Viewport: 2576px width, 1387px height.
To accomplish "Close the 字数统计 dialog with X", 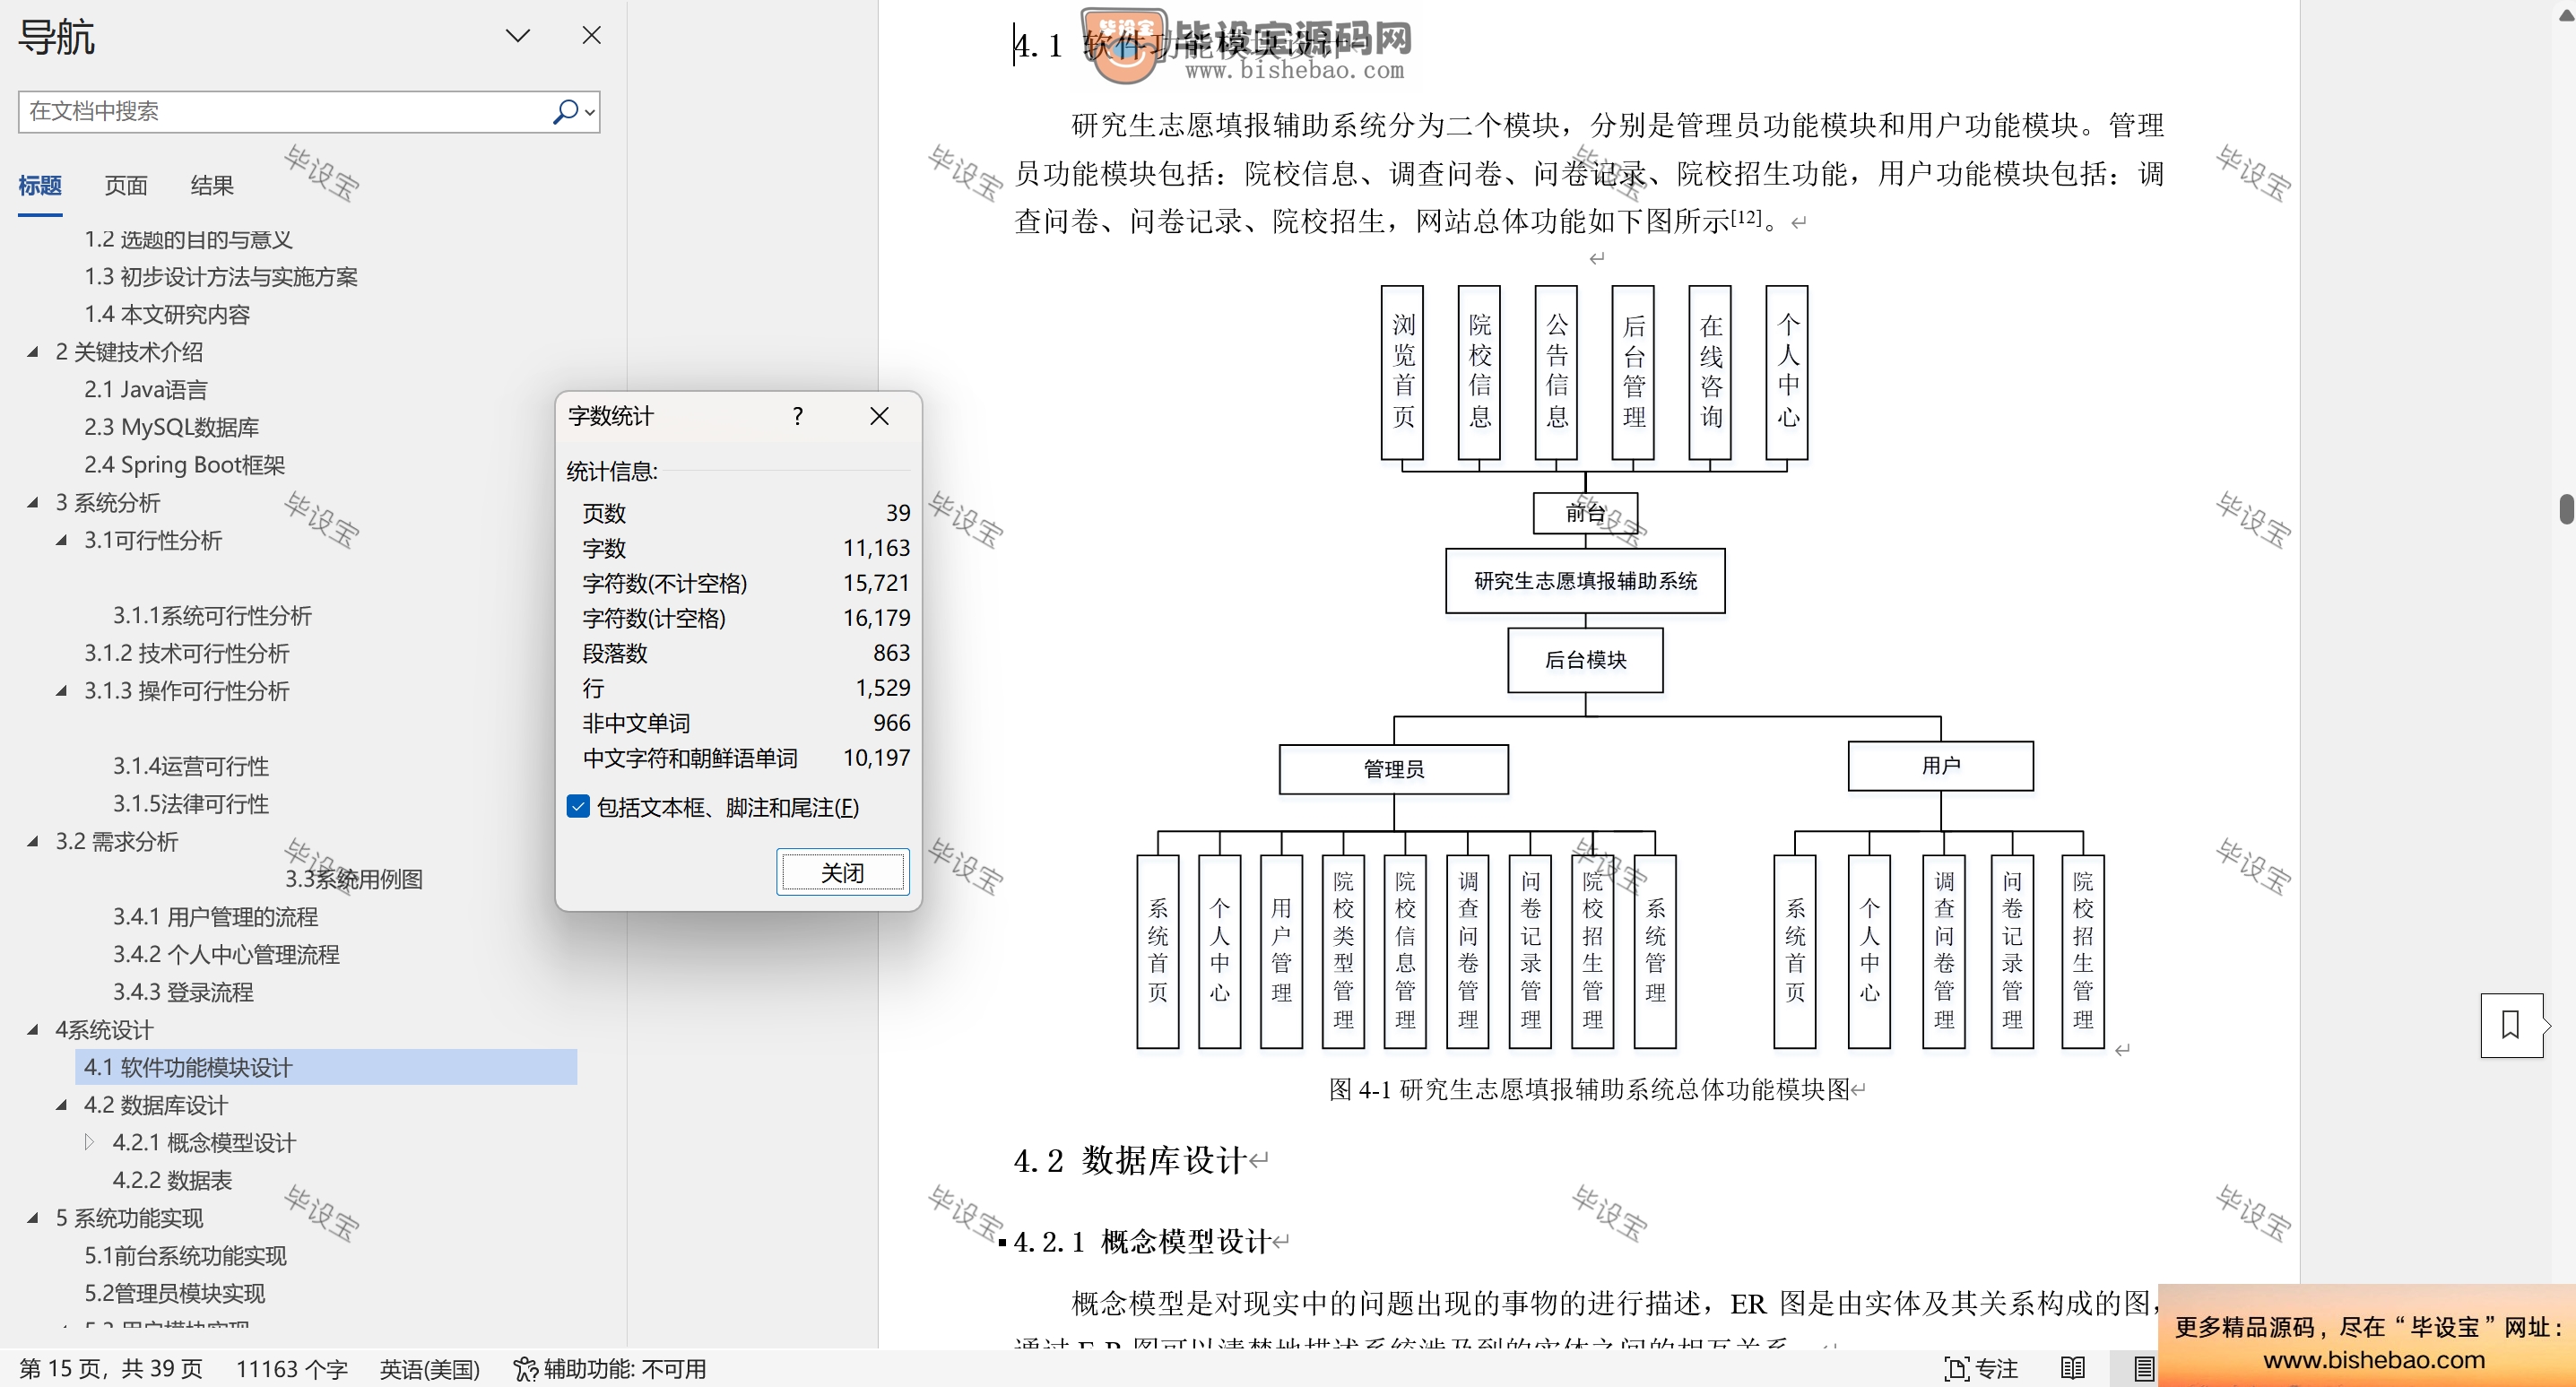I will tap(880, 416).
